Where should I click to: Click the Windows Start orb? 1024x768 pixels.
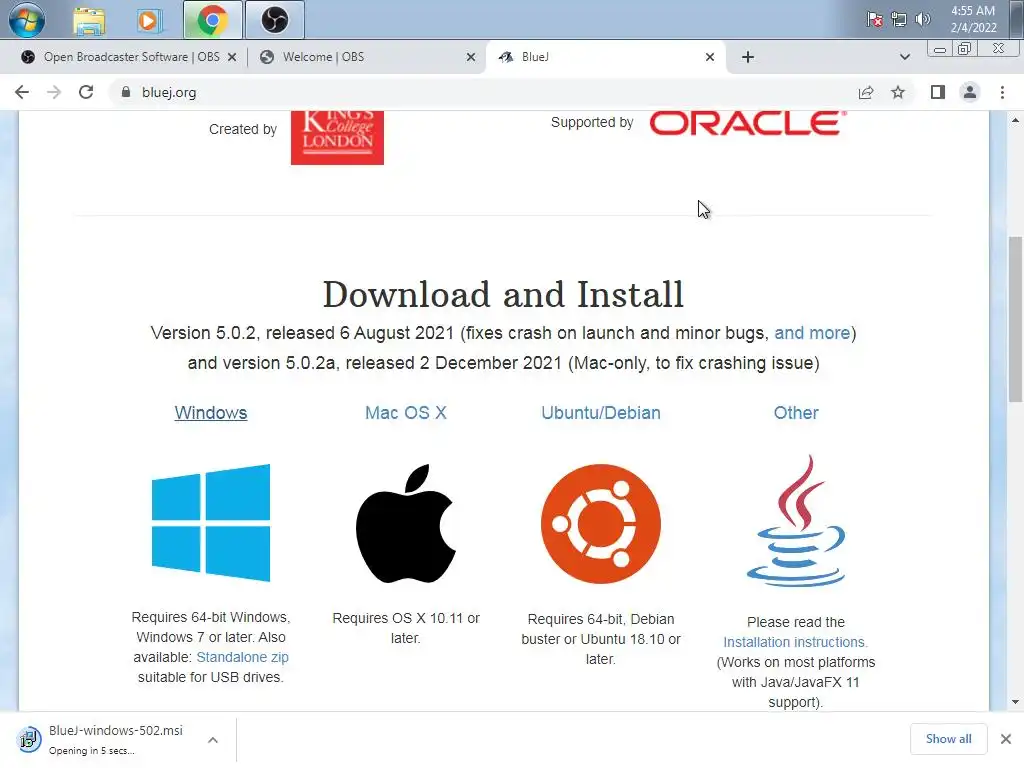27,20
